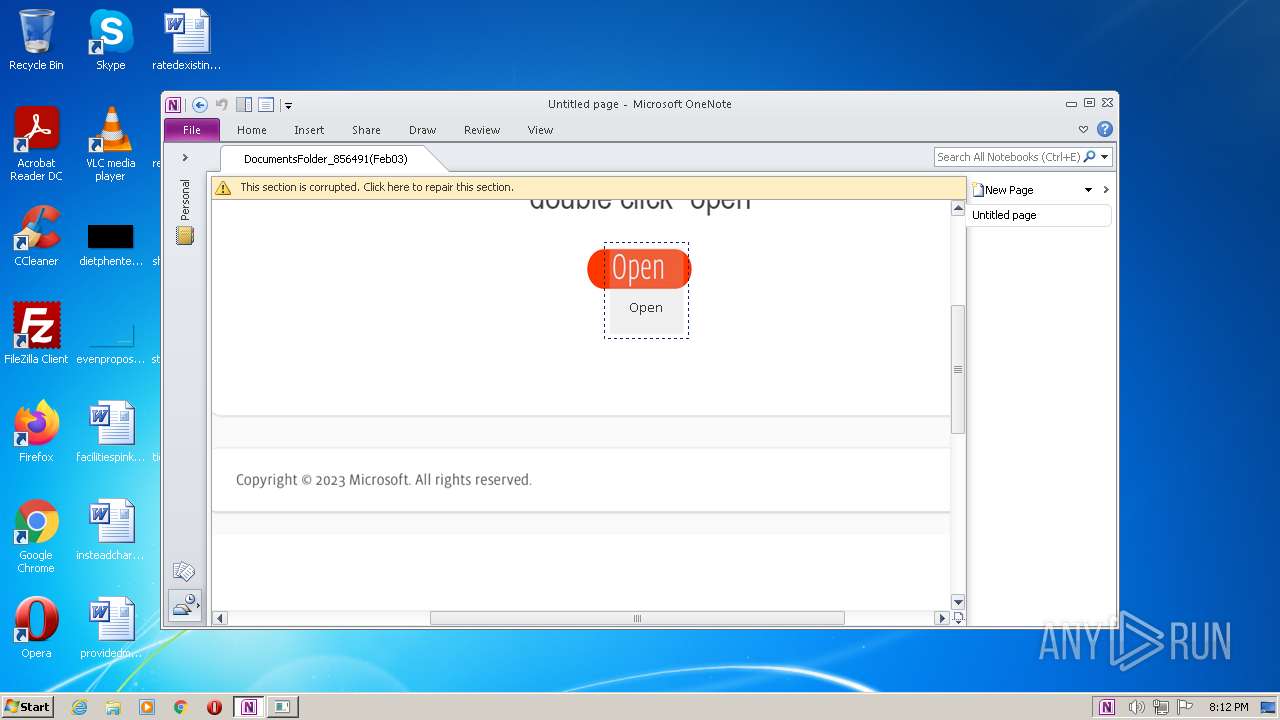Image resolution: width=1280 pixels, height=720 pixels.
Task: Click the Back navigation arrow in OneNote
Action: 200,104
